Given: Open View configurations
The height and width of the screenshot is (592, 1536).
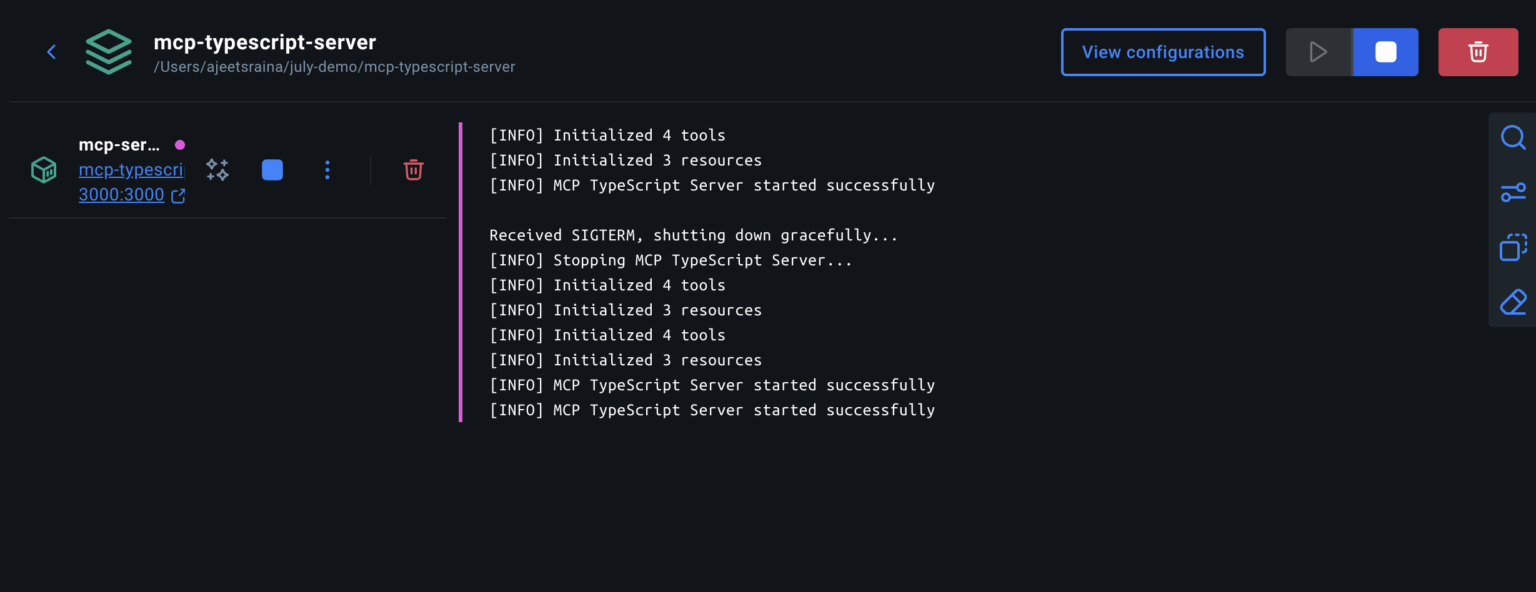Looking at the screenshot, I should click(x=1163, y=51).
